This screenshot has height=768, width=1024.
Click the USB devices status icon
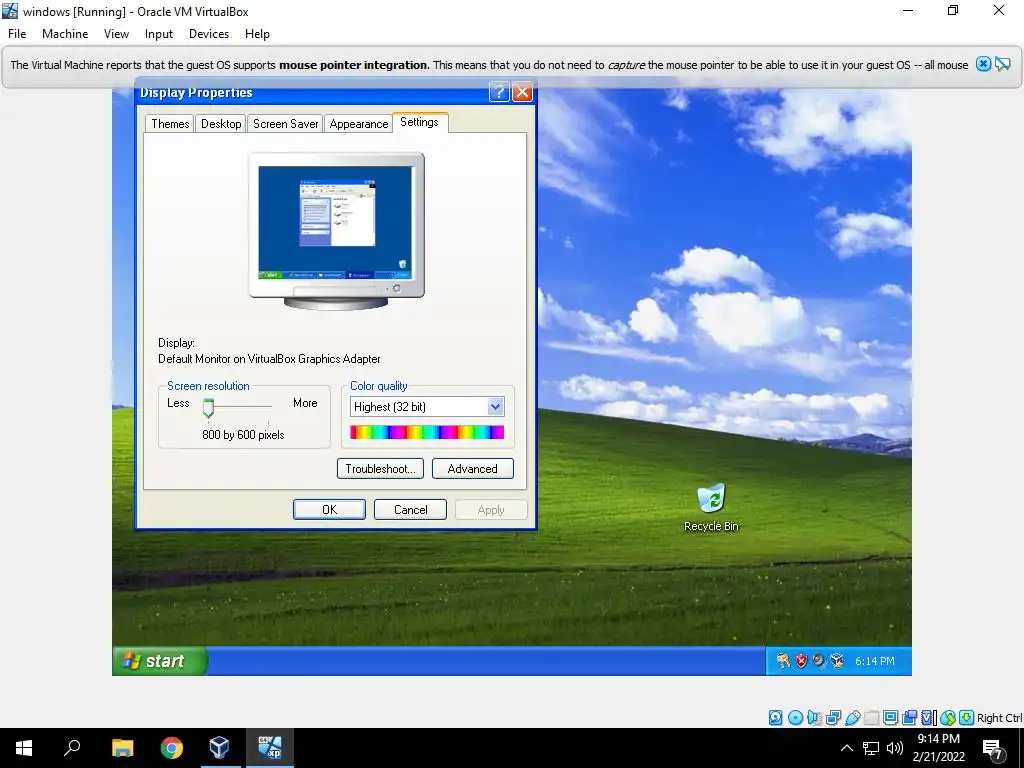852,718
